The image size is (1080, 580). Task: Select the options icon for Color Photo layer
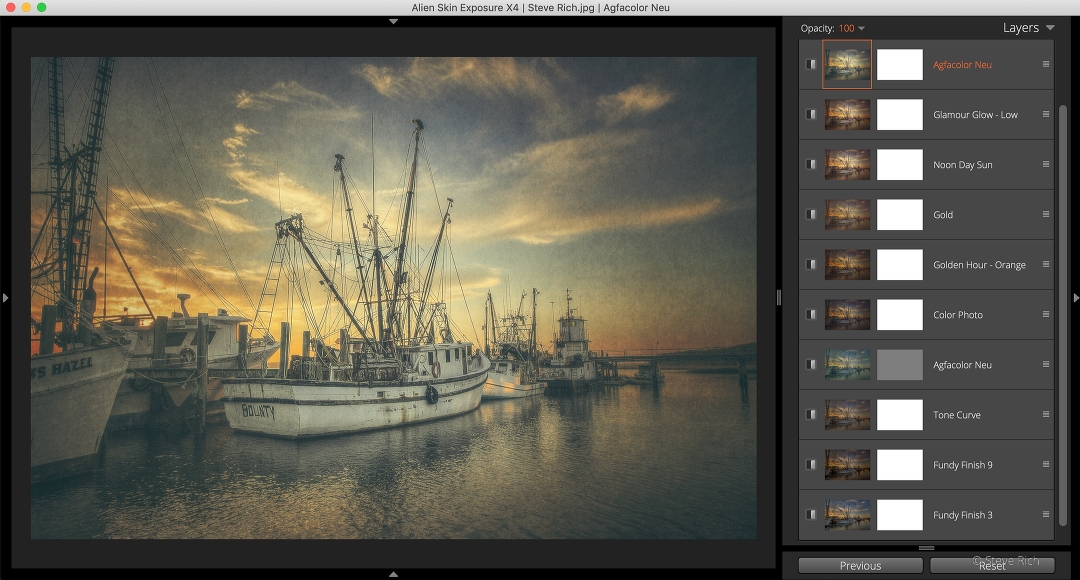pyautogui.click(x=1046, y=314)
